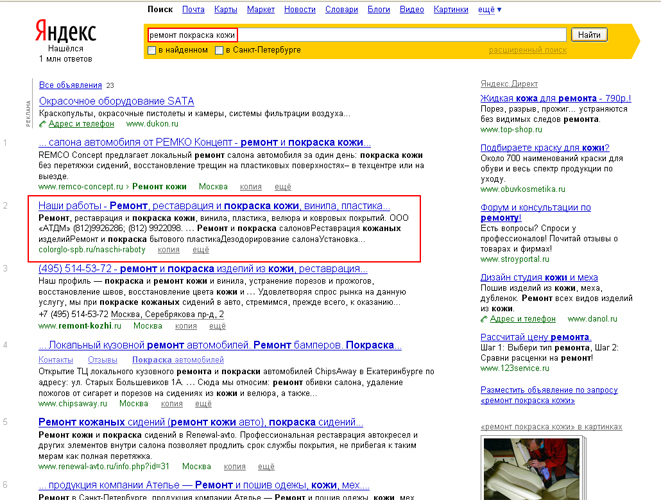Click the www.renewal-avto.ru/info.php?id=31 URL
Image resolution: width=661 pixels, height=500 pixels.
[x=104, y=467]
